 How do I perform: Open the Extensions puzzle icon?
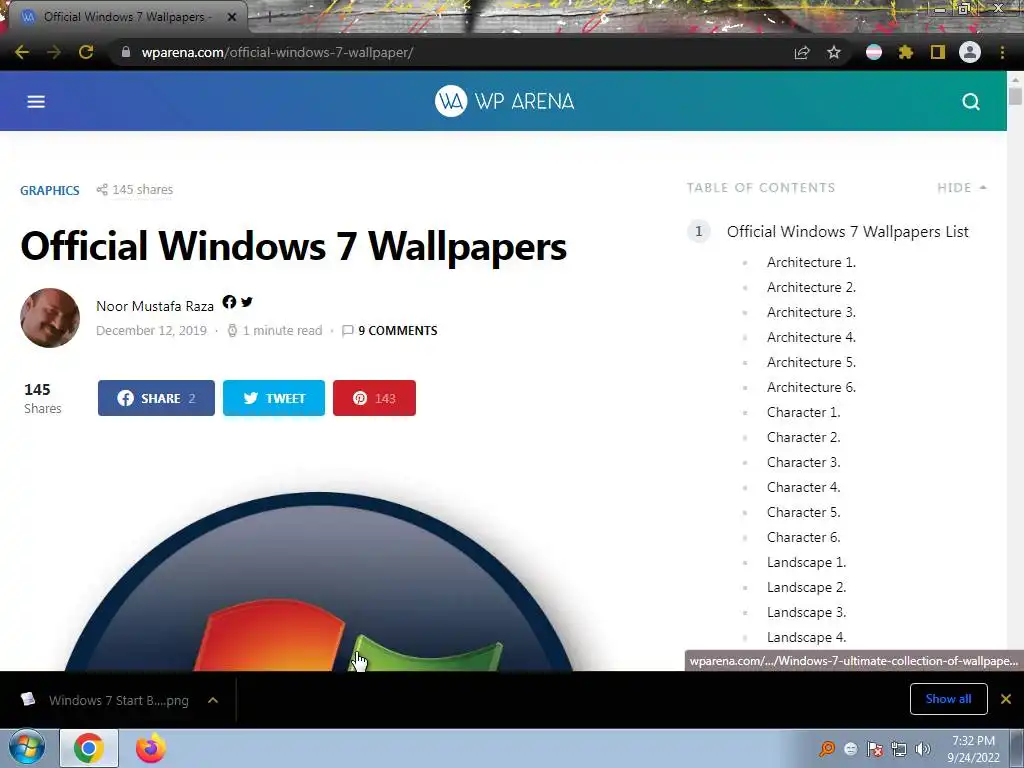coord(906,52)
